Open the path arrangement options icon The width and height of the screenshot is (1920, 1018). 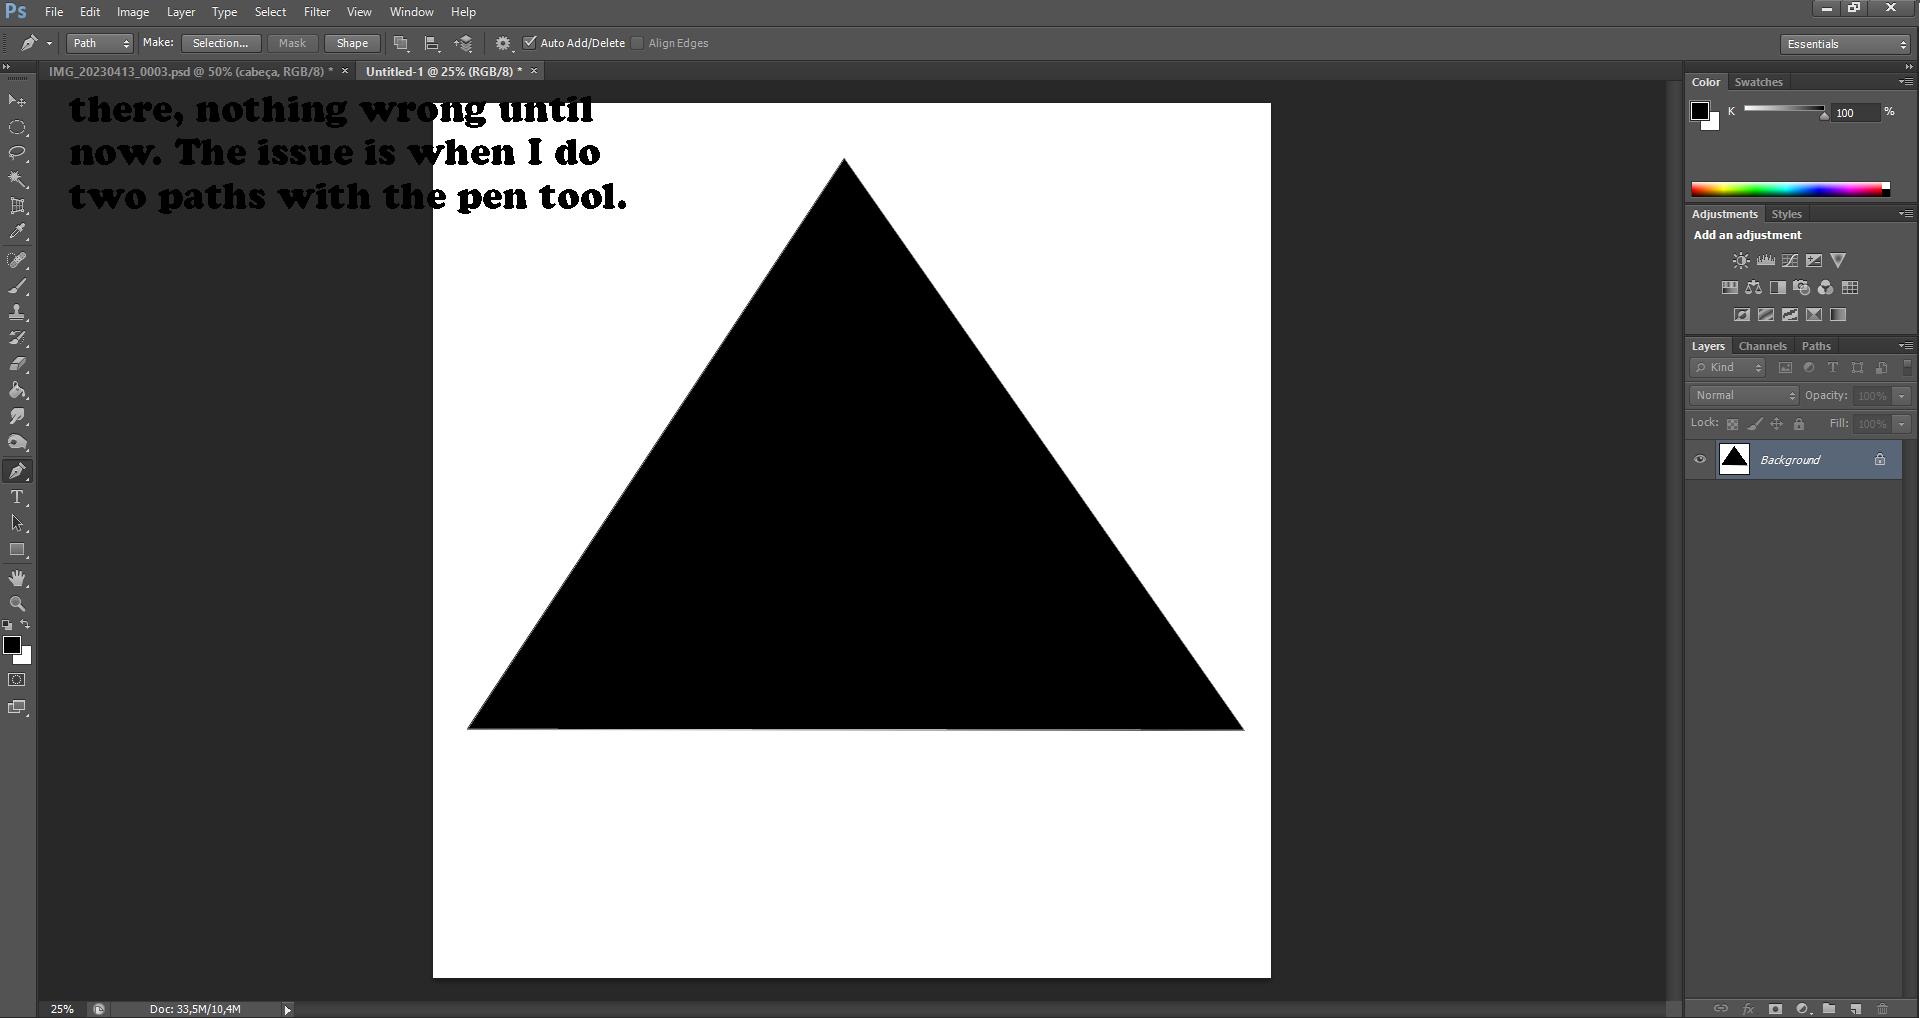(x=463, y=43)
